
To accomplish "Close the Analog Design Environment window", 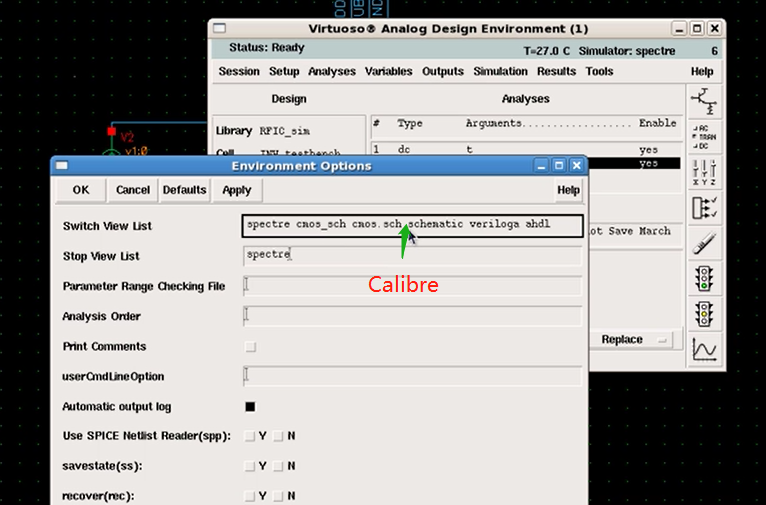I will (715, 29).
